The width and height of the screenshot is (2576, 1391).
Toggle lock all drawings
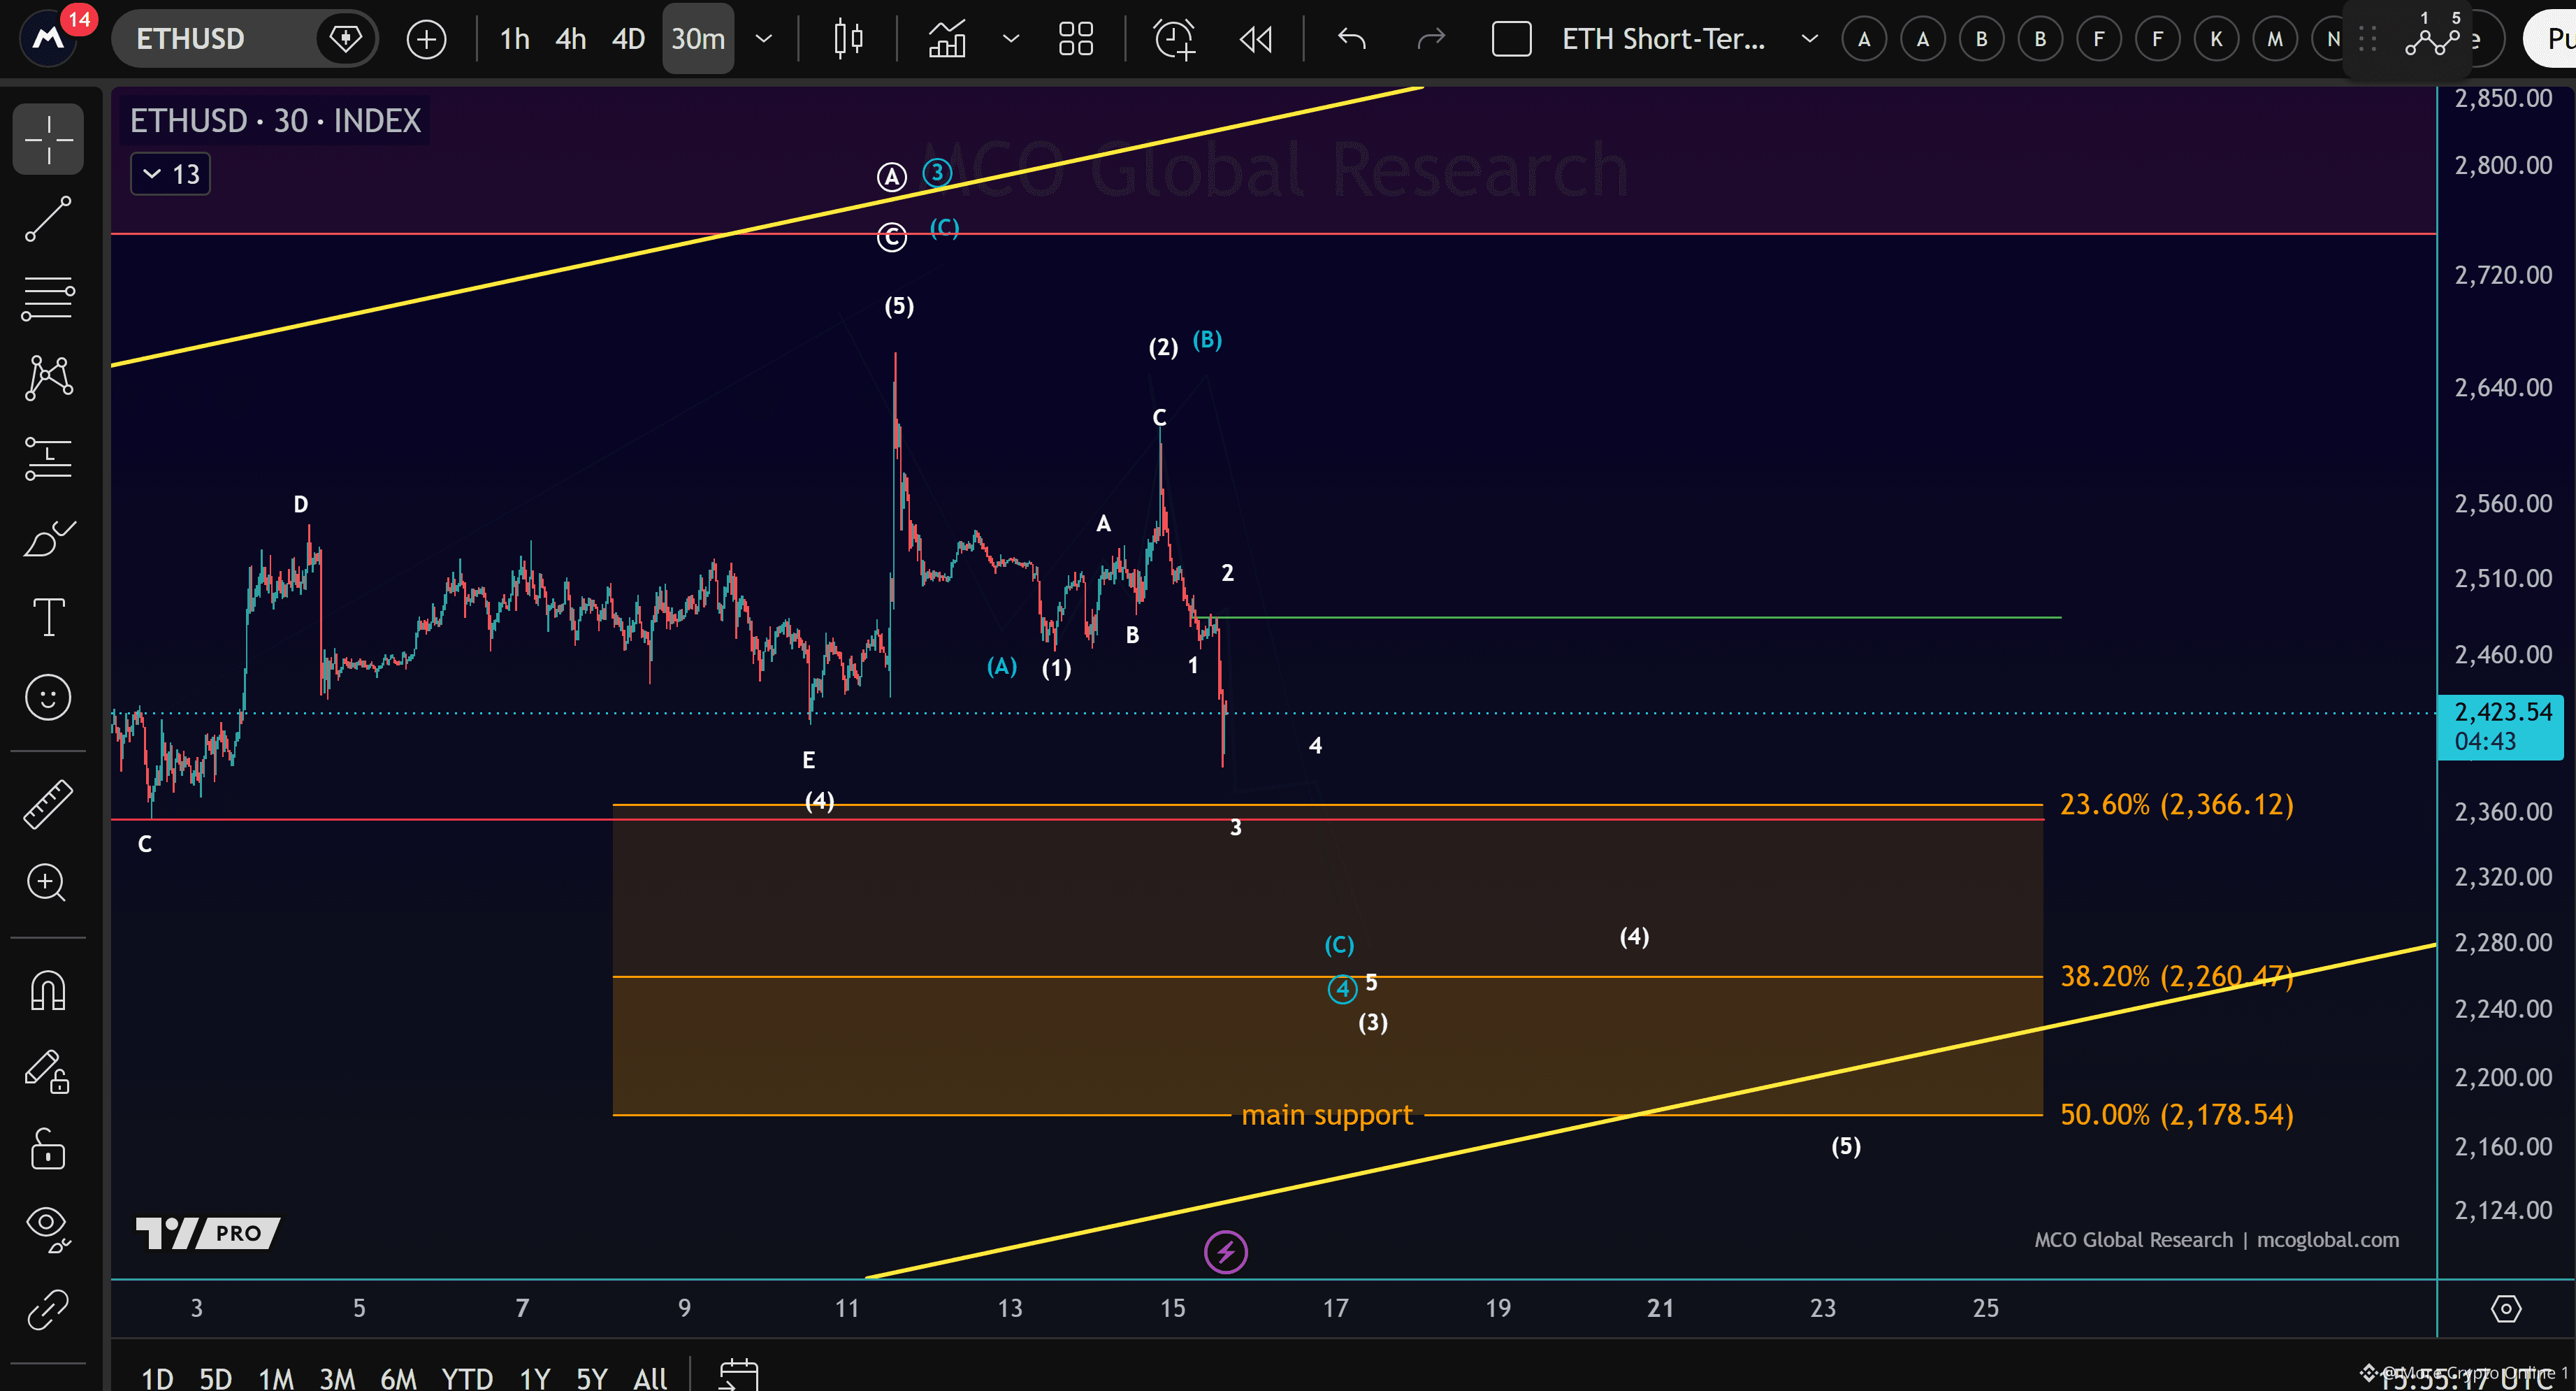click(48, 1149)
